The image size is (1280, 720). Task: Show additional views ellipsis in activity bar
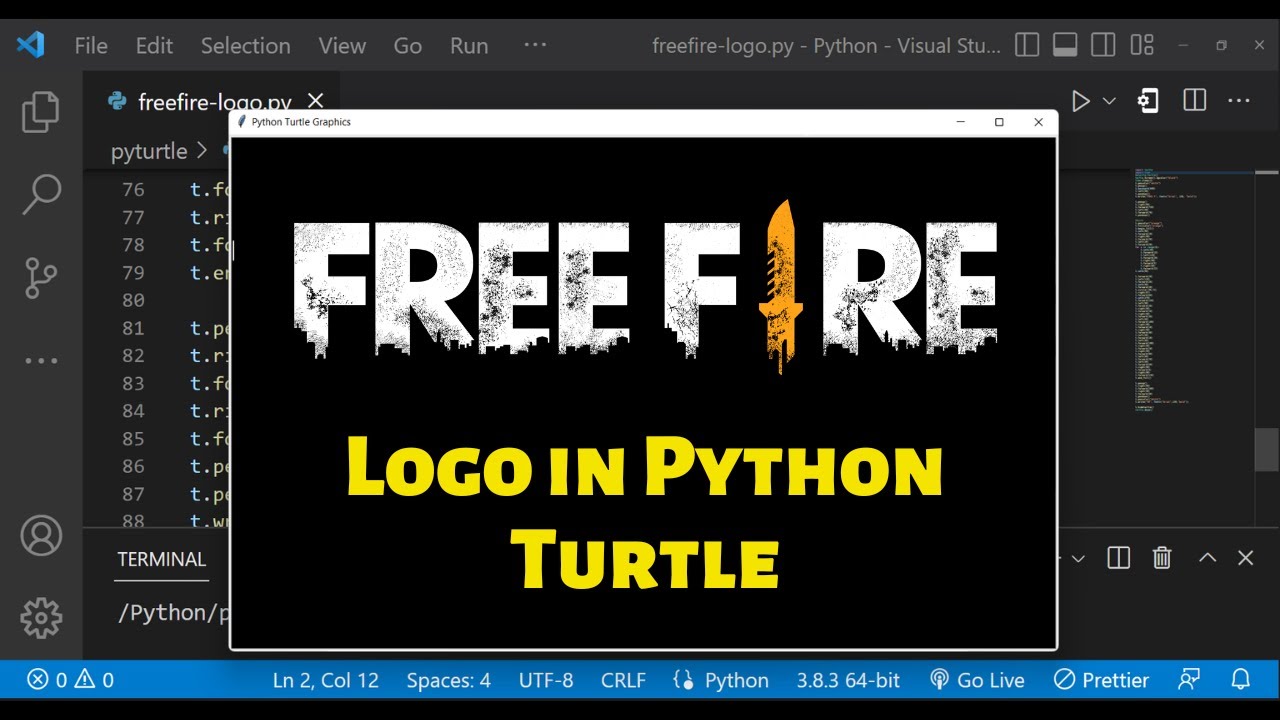41,360
